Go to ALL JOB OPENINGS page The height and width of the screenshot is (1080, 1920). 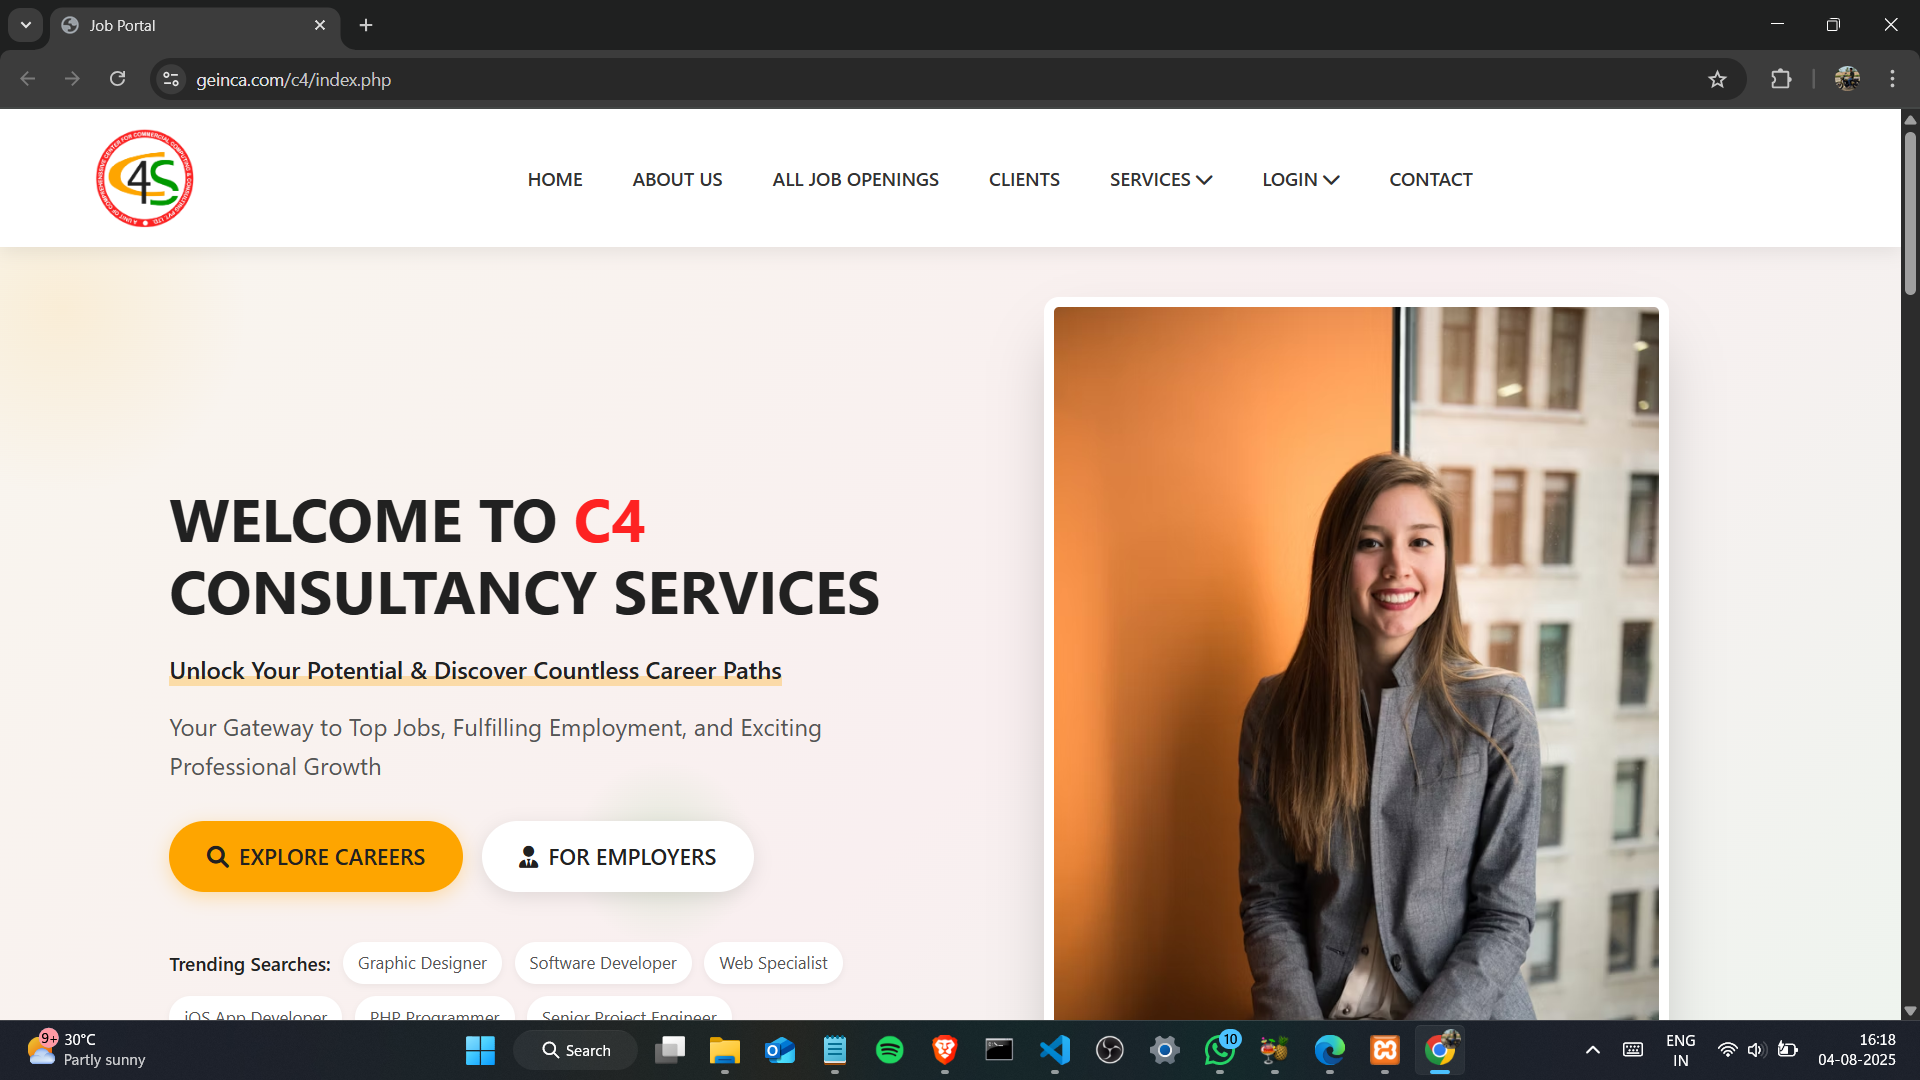pos(855,180)
